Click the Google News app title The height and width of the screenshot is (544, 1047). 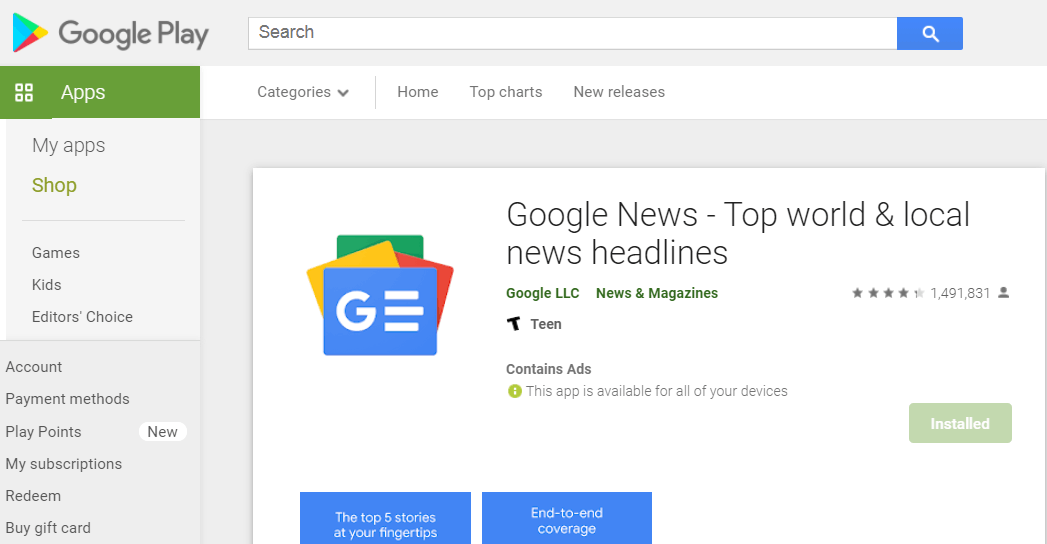tap(738, 234)
